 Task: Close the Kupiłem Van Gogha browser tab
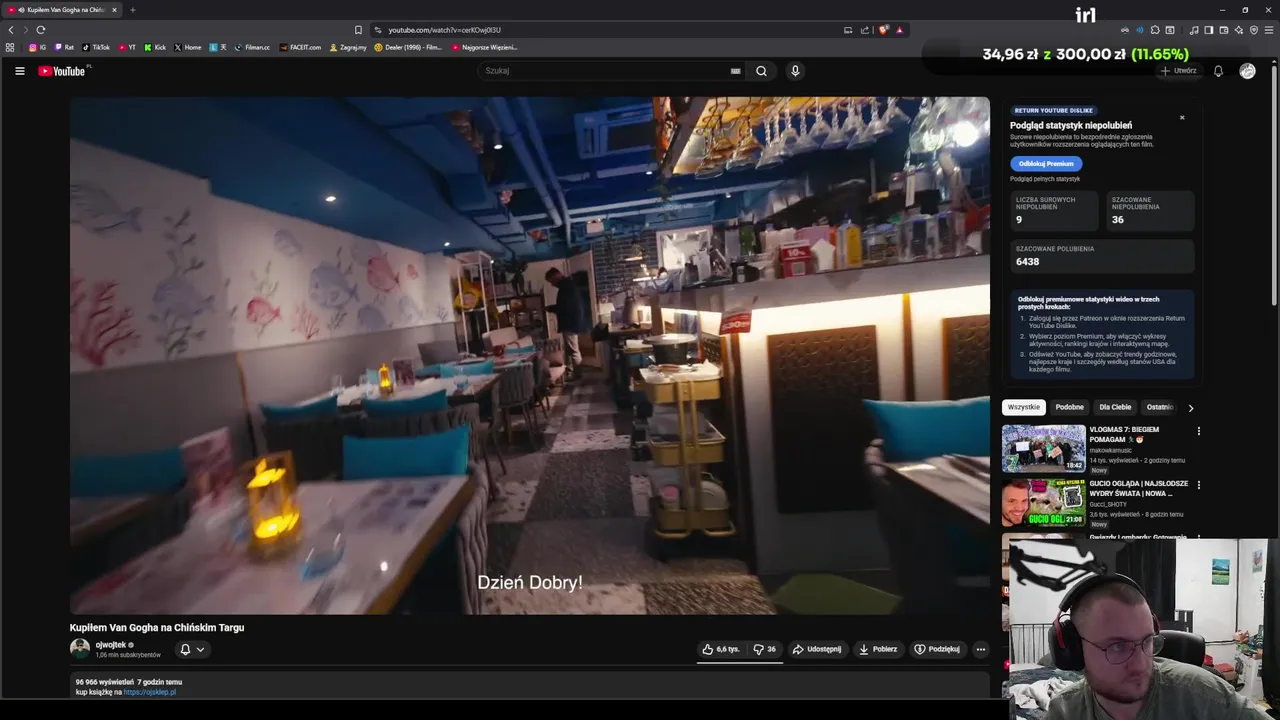tap(114, 10)
